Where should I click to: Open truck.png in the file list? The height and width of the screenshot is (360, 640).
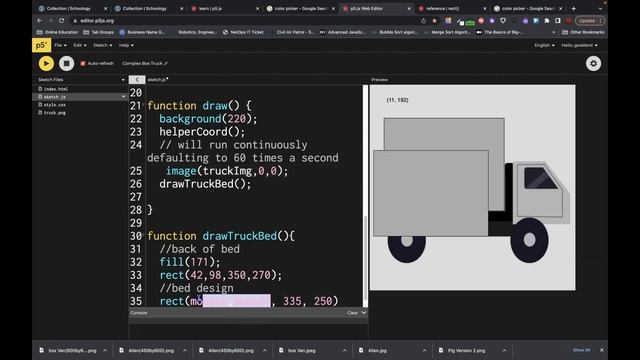[54, 113]
